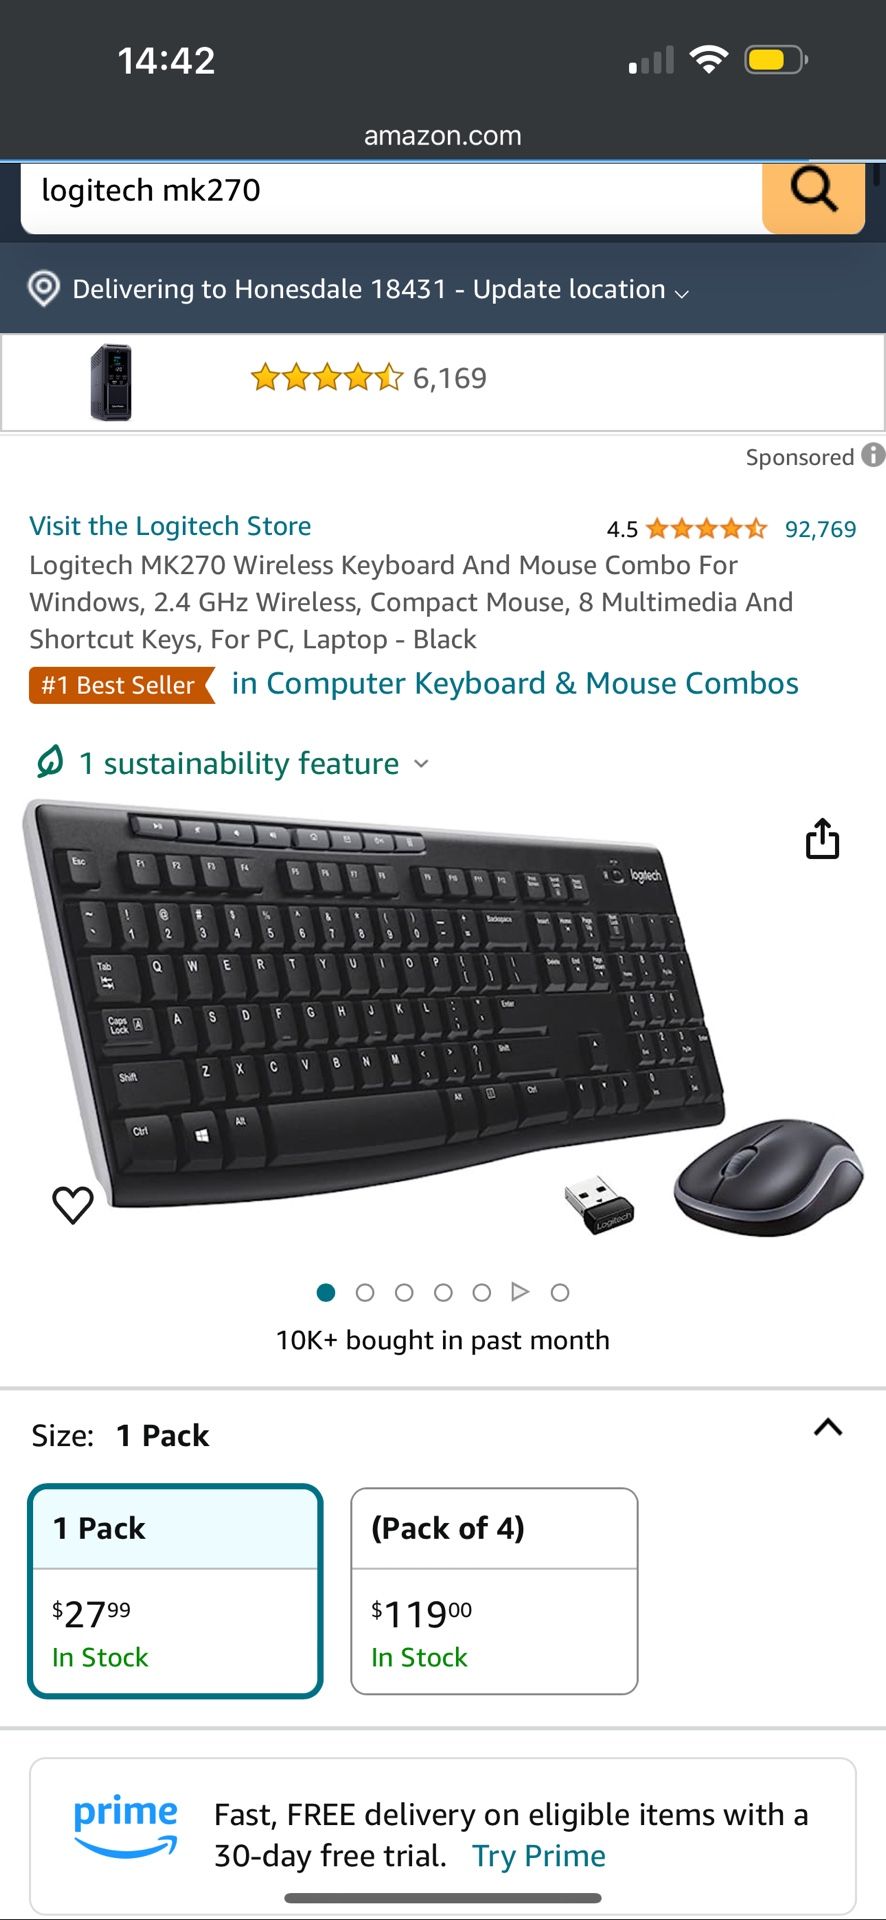The width and height of the screenshot is (886, 1920).
Task: Select the 1 Pack size option
Action: click(x=176, y=1591)
